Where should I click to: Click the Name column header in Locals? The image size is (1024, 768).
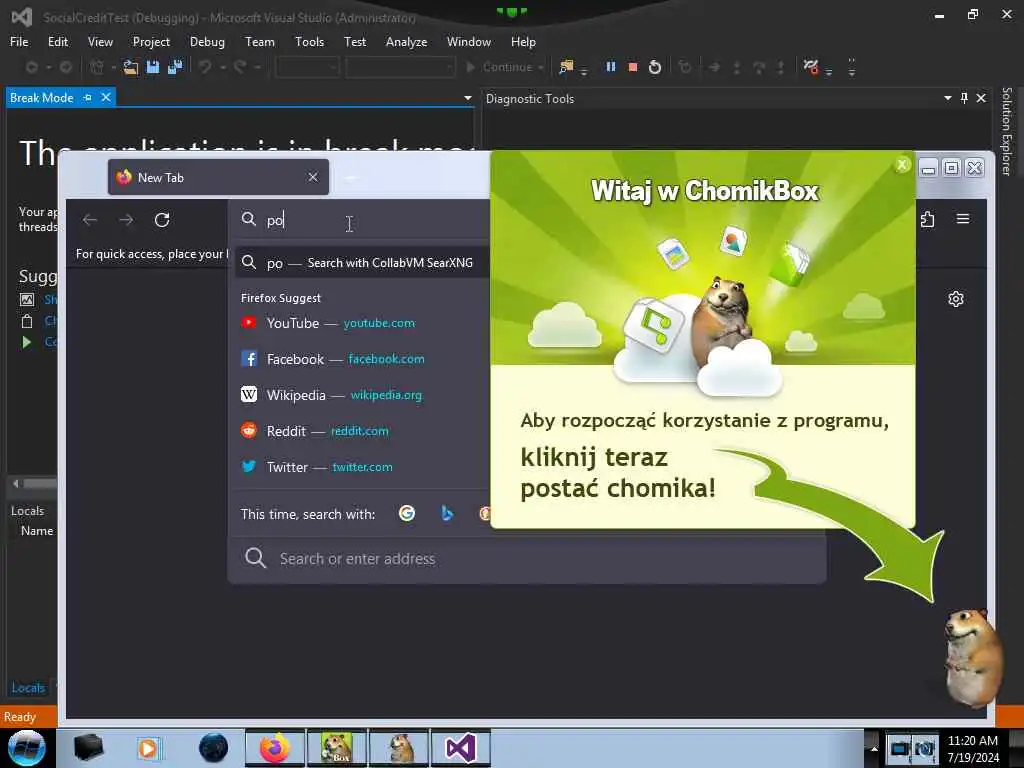click(37, 531)
